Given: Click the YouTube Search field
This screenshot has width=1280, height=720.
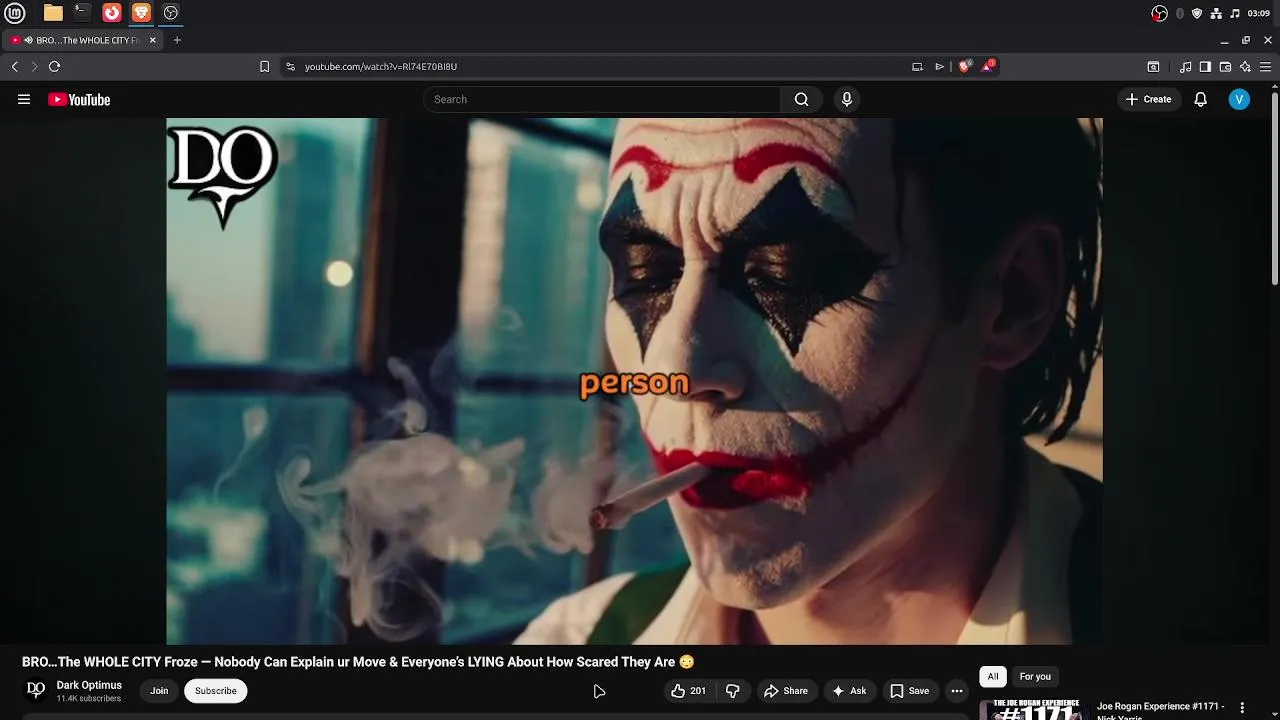Looking at the screenshot, I should (601, 99).
